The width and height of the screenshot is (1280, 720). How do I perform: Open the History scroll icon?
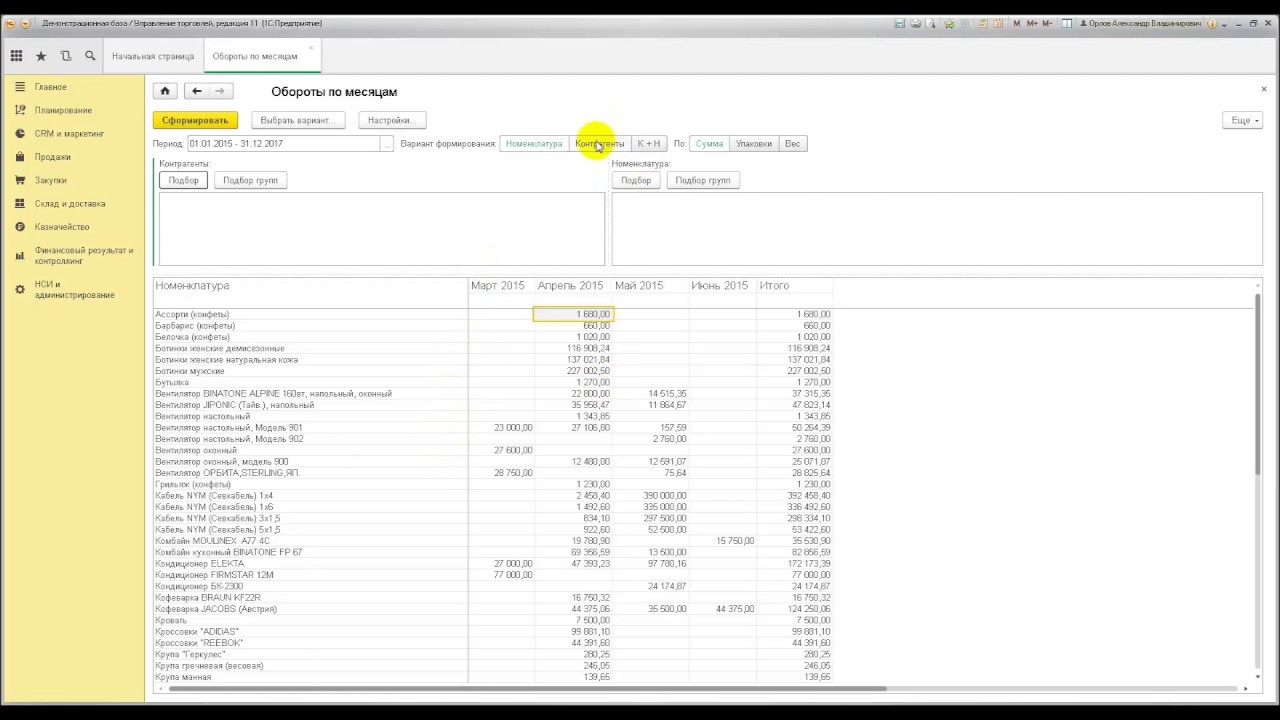pos(66,56)
